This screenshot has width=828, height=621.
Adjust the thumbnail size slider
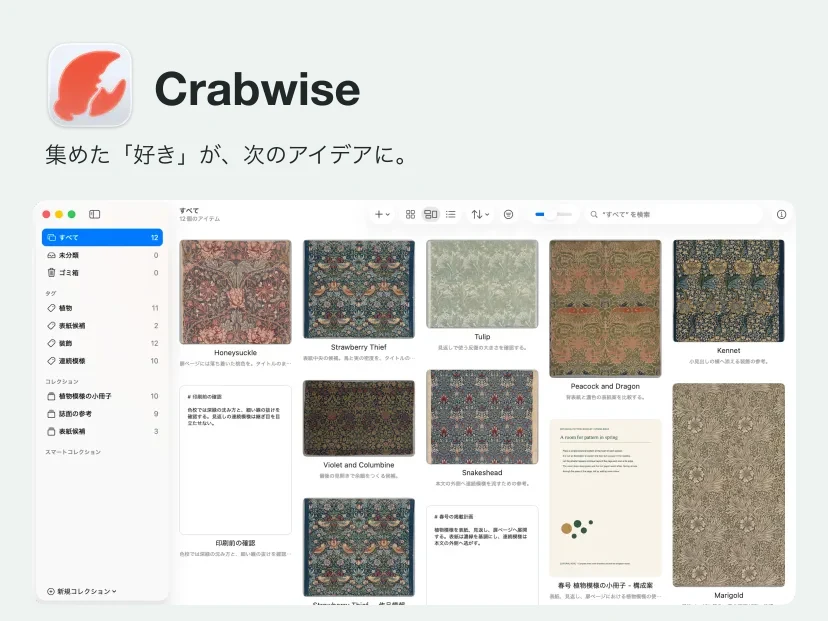(553, 214)
